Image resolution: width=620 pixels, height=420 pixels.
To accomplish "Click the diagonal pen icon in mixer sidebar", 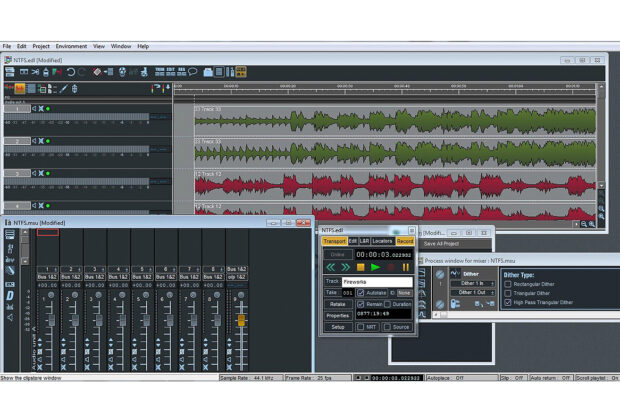I will pos(10,271).
